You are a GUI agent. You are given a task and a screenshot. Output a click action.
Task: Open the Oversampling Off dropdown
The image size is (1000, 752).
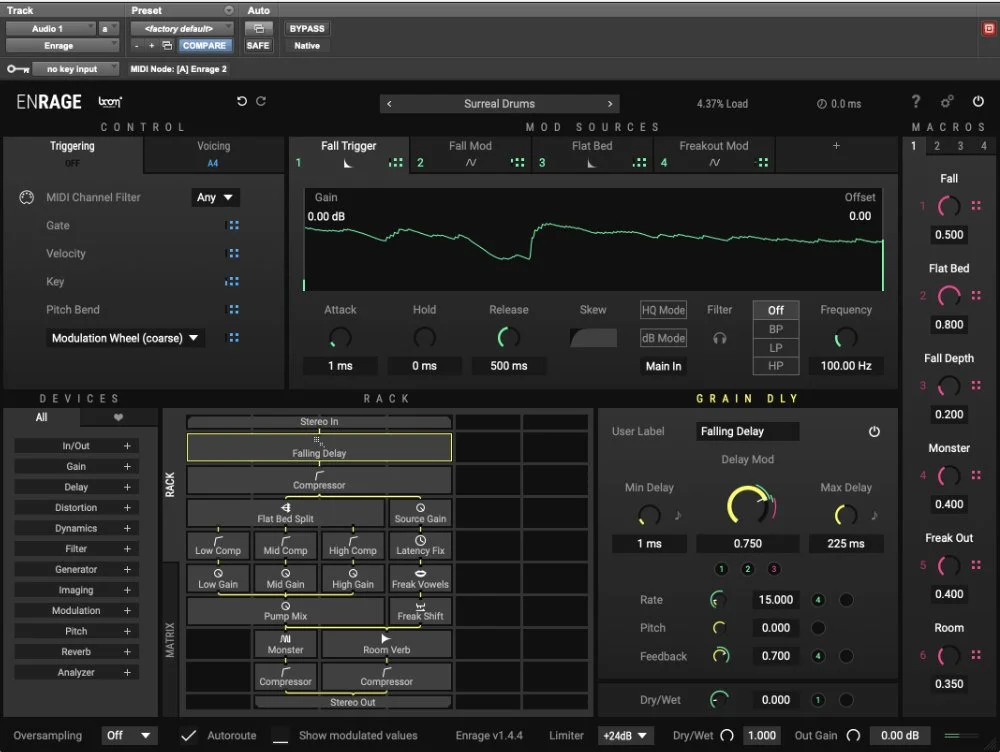129,735
